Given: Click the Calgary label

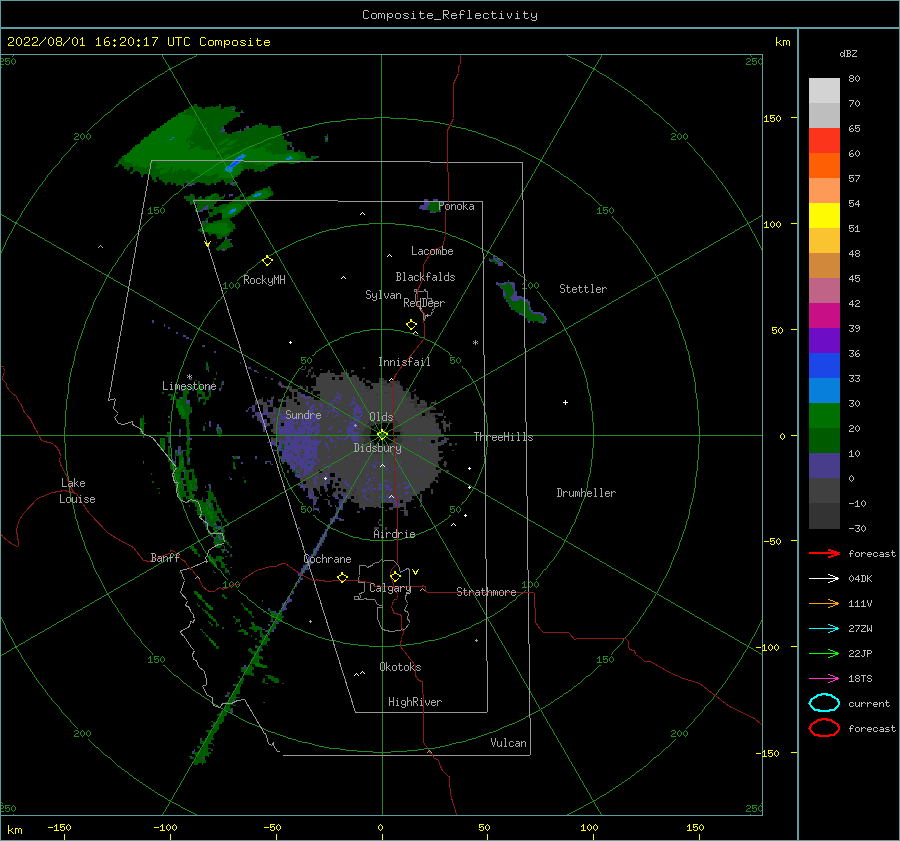Looking at the screenshot, I should click(390, 588).
